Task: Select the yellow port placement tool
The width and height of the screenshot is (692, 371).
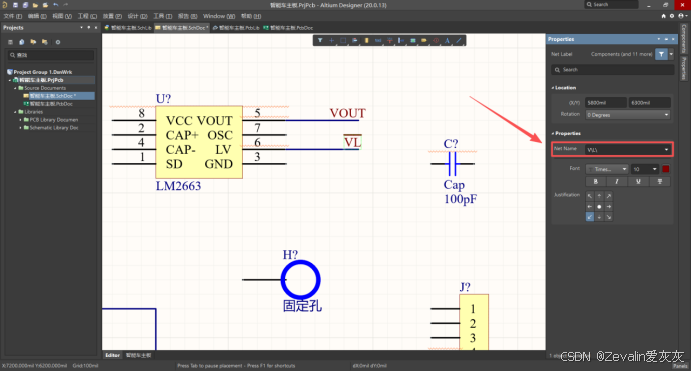Action: pyautogui.click(x=424, y=40)
